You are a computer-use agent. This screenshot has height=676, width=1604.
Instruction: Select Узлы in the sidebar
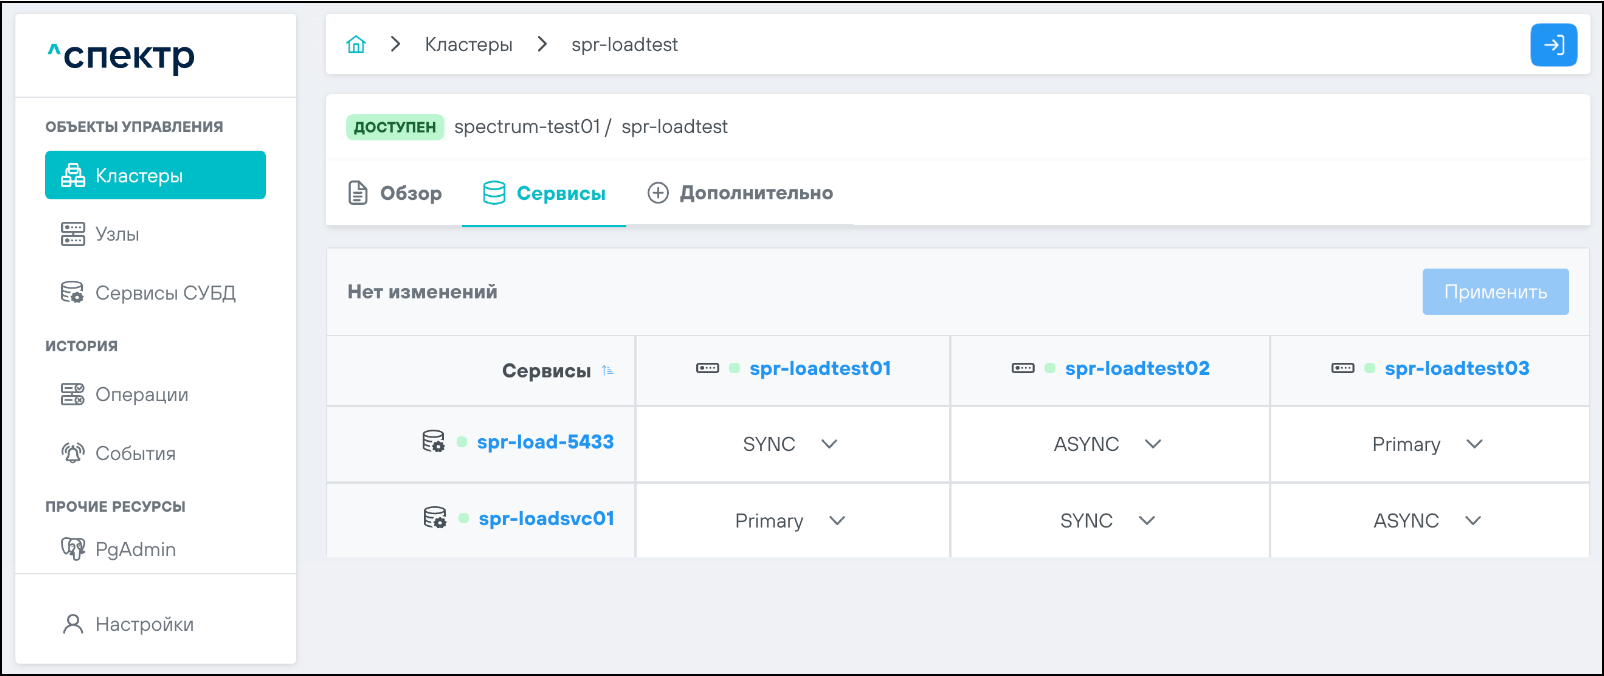click(x=117, y=234)
